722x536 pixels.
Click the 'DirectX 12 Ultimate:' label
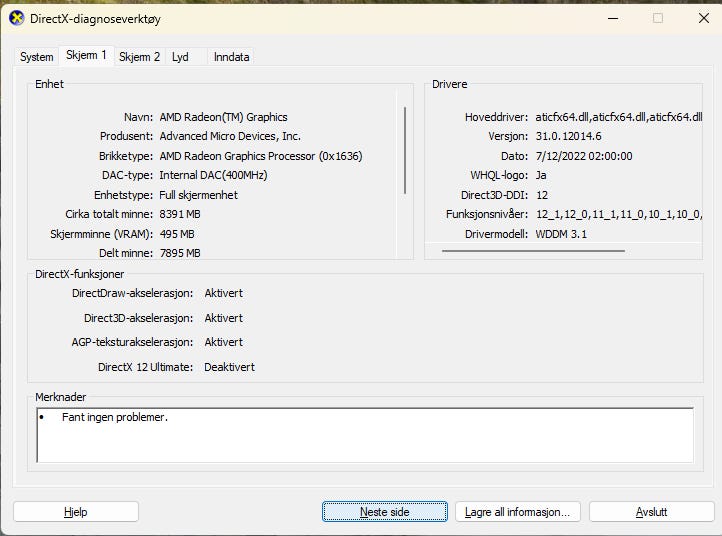coord(146,367)
